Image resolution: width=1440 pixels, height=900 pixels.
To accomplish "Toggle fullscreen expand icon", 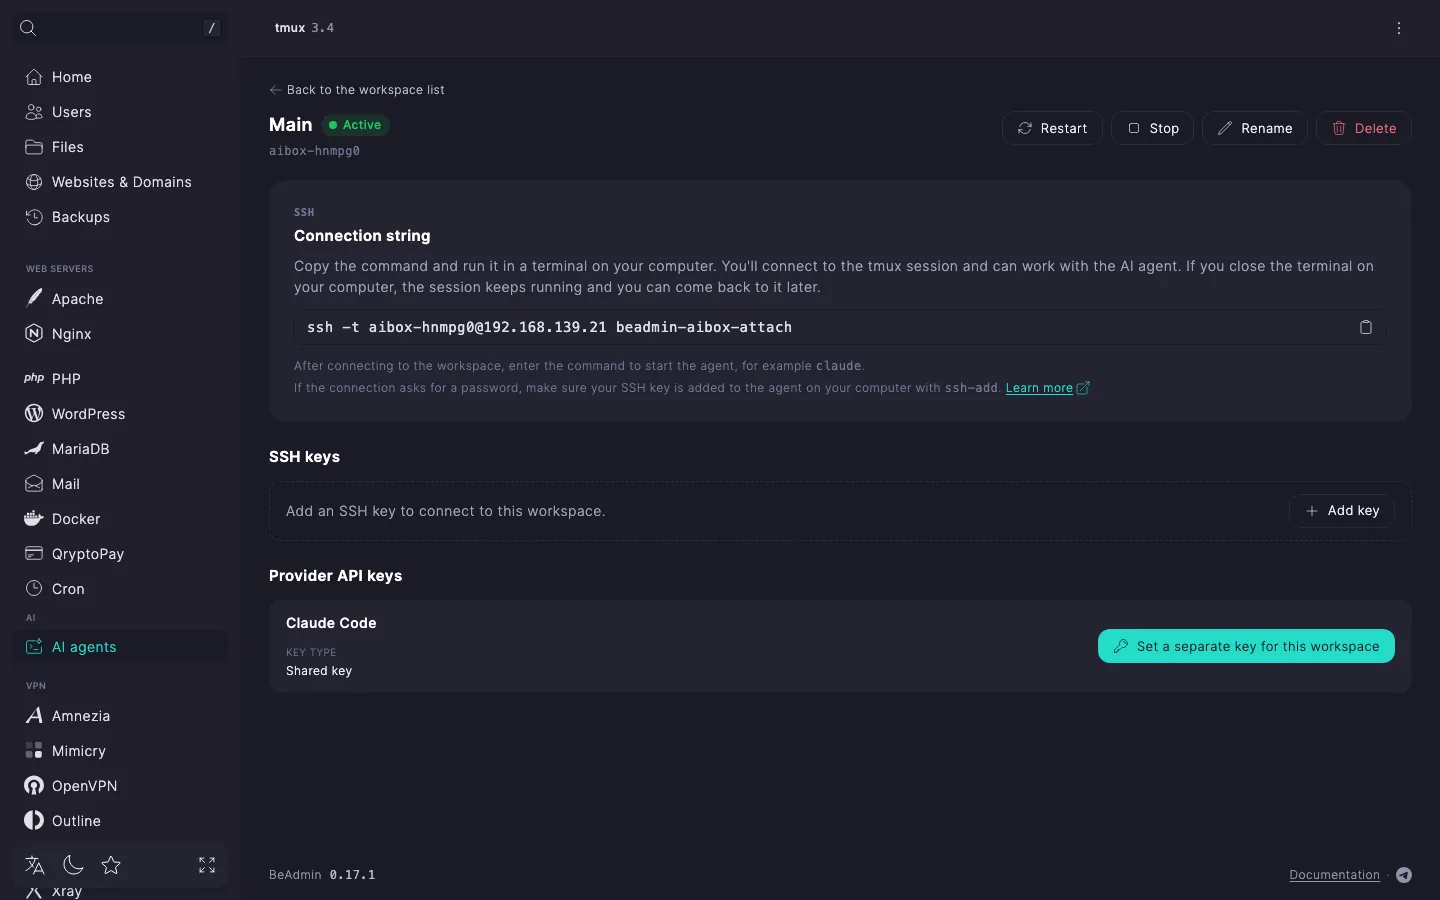I will point(207,865).
